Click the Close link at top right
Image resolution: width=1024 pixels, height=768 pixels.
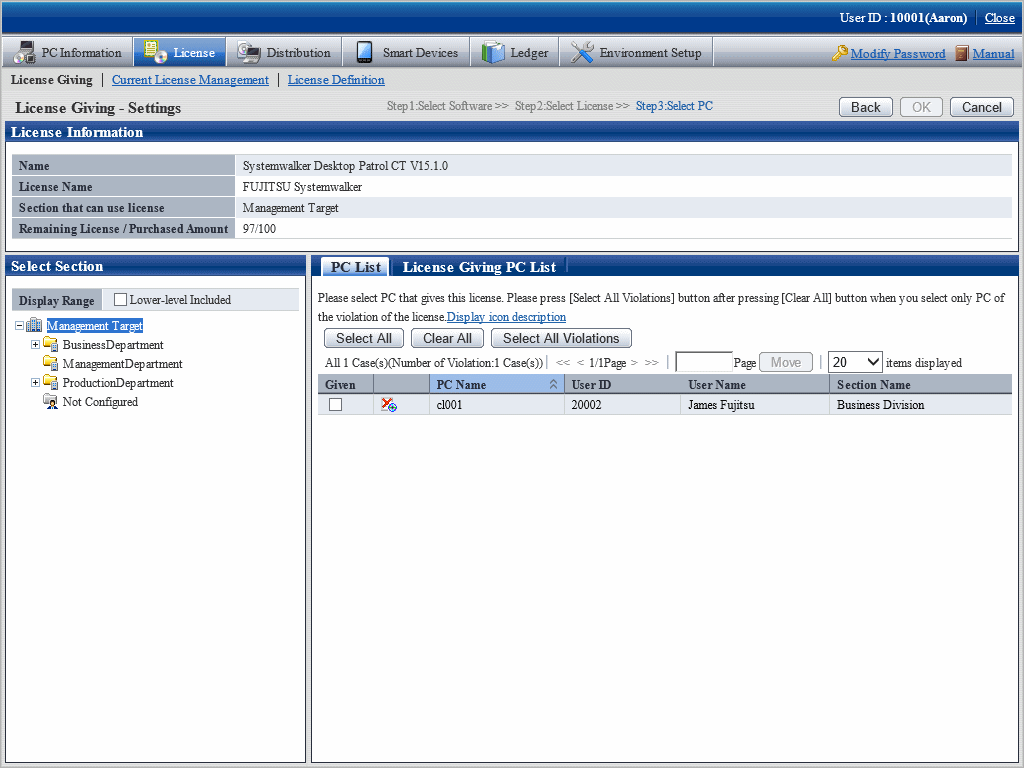(x=999, y=18)
